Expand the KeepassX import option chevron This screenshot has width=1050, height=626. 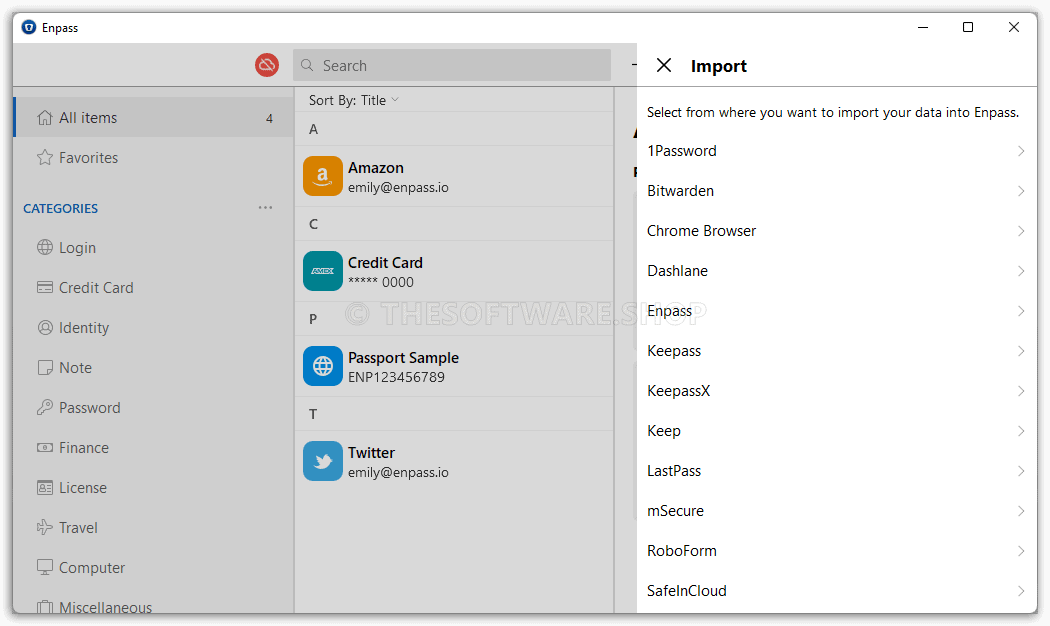(x=1021, y=391)
